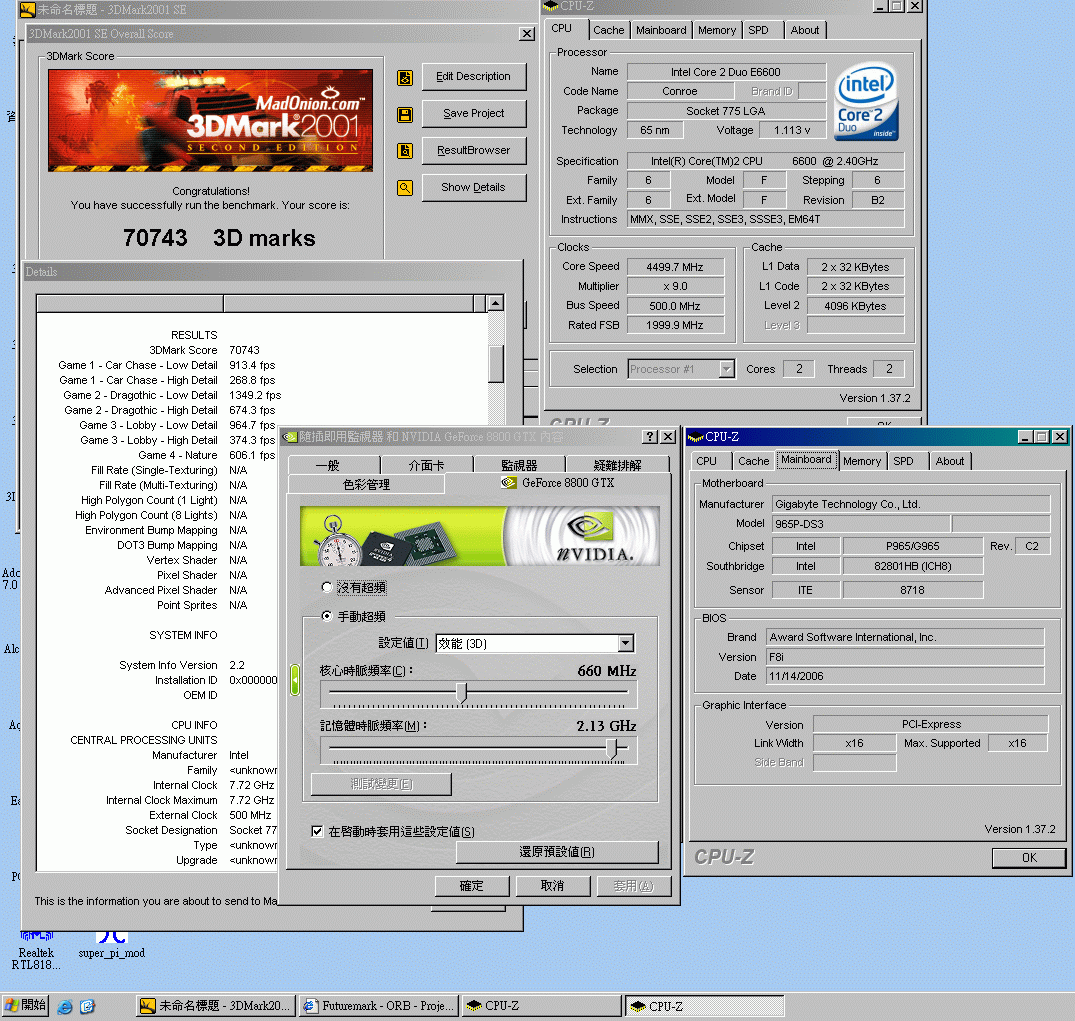The height and width of the screenshot is (1021, 1075).
Task: Click the help question mark button in NVIDIA dialog
Action: point(650,437)
